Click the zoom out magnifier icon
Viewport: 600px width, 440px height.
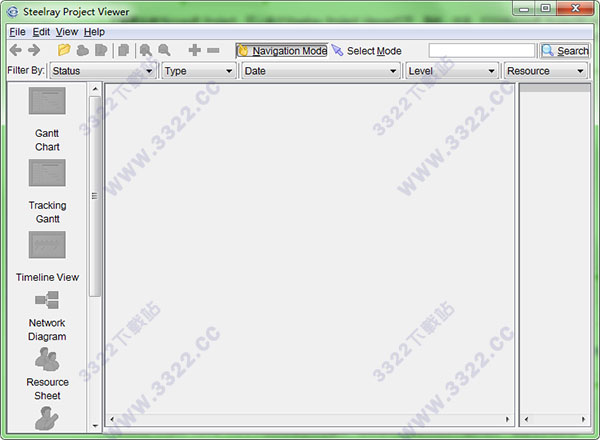[164, 50]
